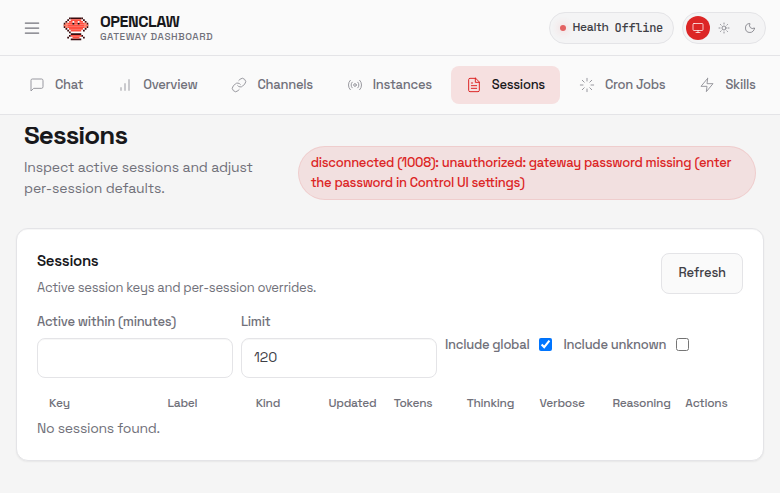Image resolution: width=780 pixels, height=493 pixels.
Task: Click the Channels link icon
Action: pos(239,85)
